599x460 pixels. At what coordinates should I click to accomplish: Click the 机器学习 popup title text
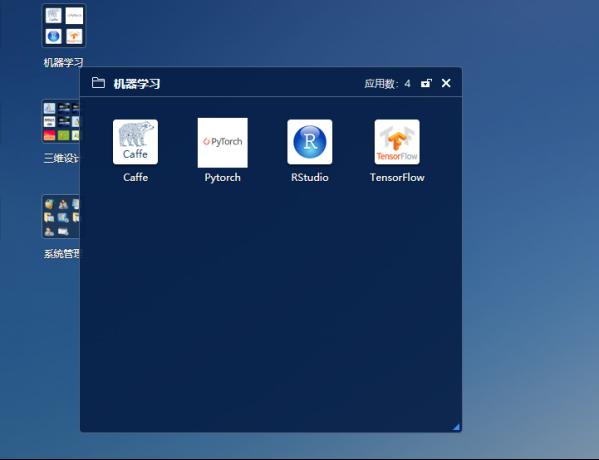(137, 84)
